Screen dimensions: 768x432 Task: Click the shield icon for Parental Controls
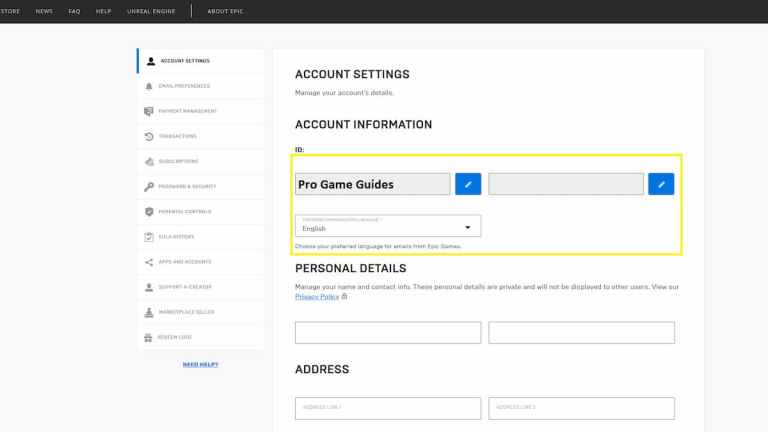tap(149, 212)
